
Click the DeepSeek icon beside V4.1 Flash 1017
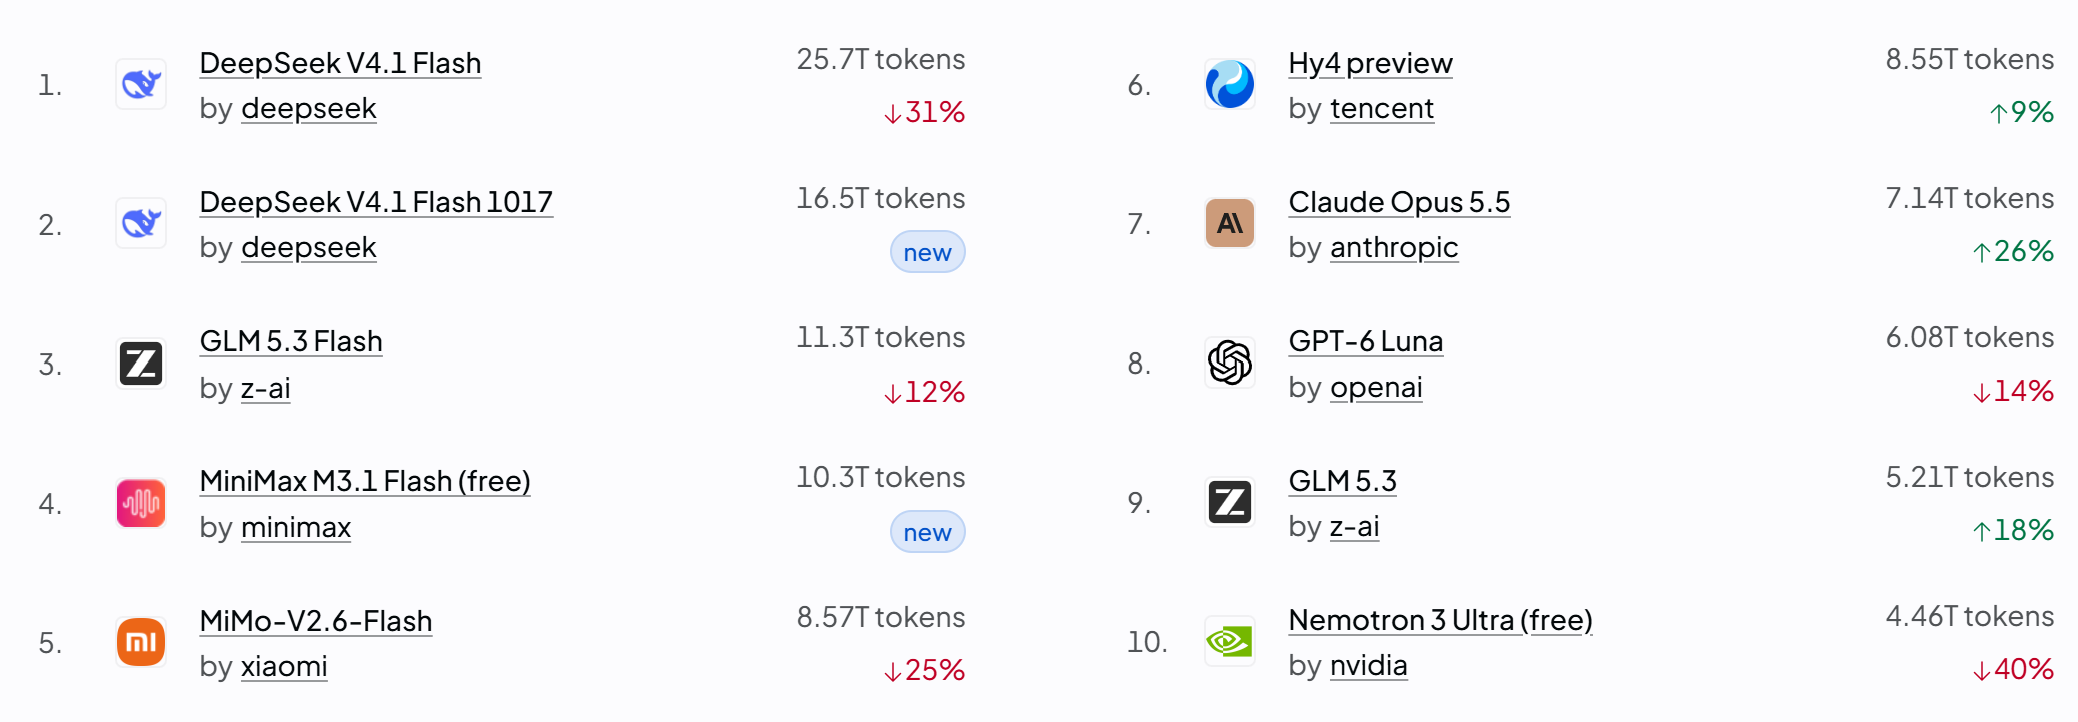[x=141, y=223]
